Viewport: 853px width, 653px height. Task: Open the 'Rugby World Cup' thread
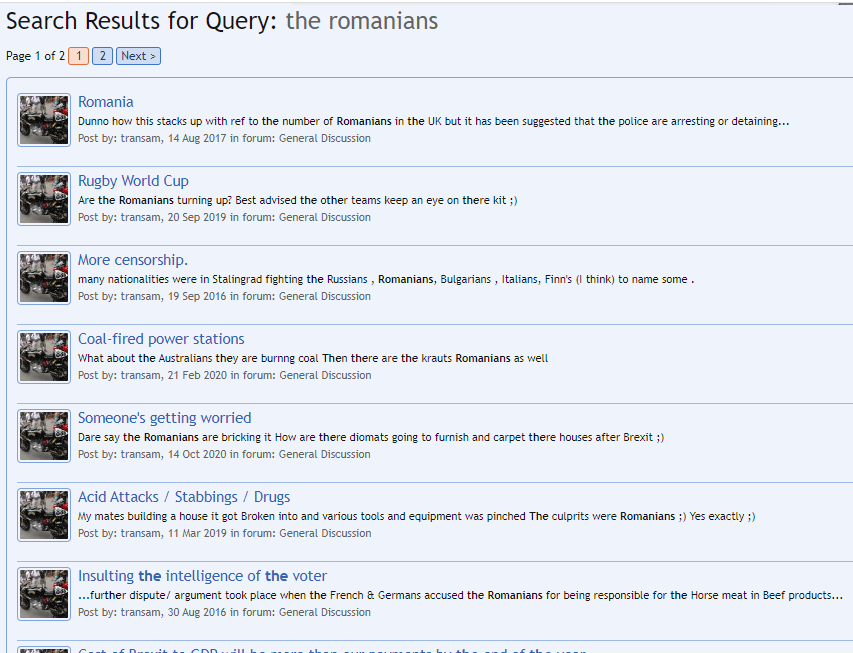(133, 181)
